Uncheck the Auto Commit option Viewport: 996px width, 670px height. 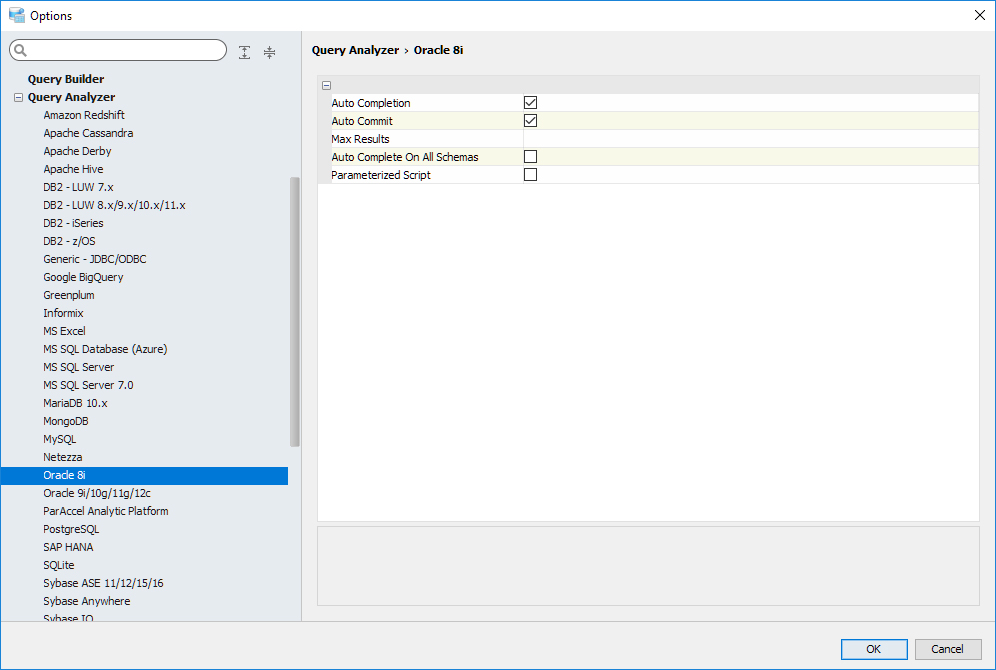(x=531, y=121)
